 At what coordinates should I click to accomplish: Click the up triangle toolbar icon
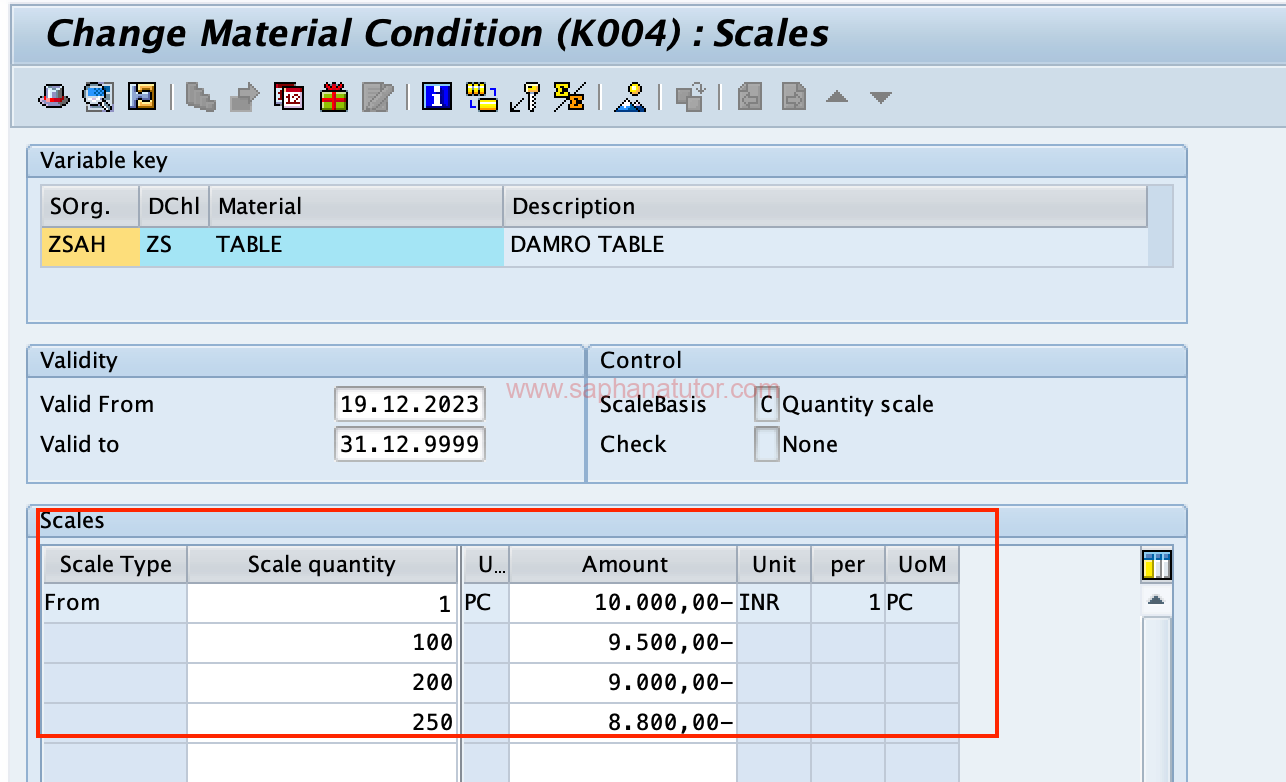837,97
